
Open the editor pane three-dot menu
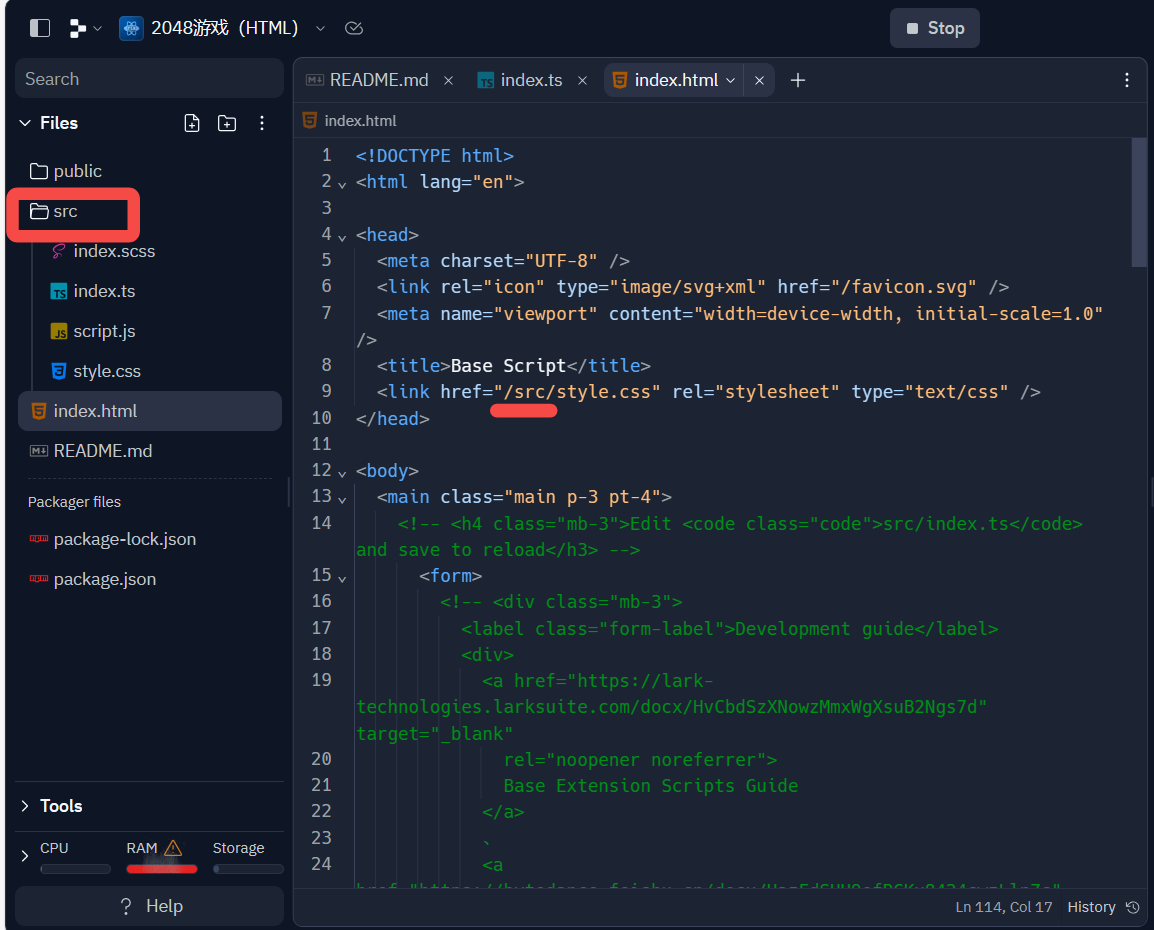pos(1127,80)
